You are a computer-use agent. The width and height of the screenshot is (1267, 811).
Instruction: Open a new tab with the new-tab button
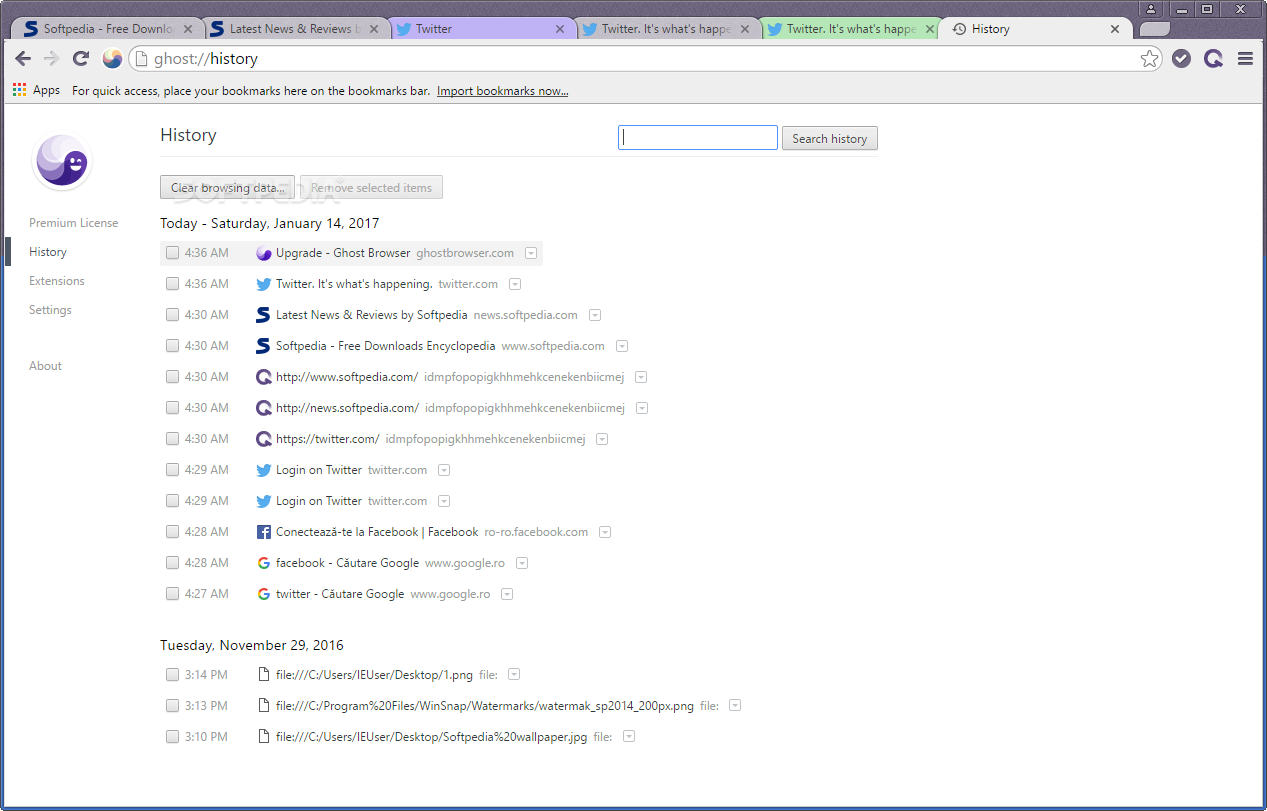point(1154,29)
